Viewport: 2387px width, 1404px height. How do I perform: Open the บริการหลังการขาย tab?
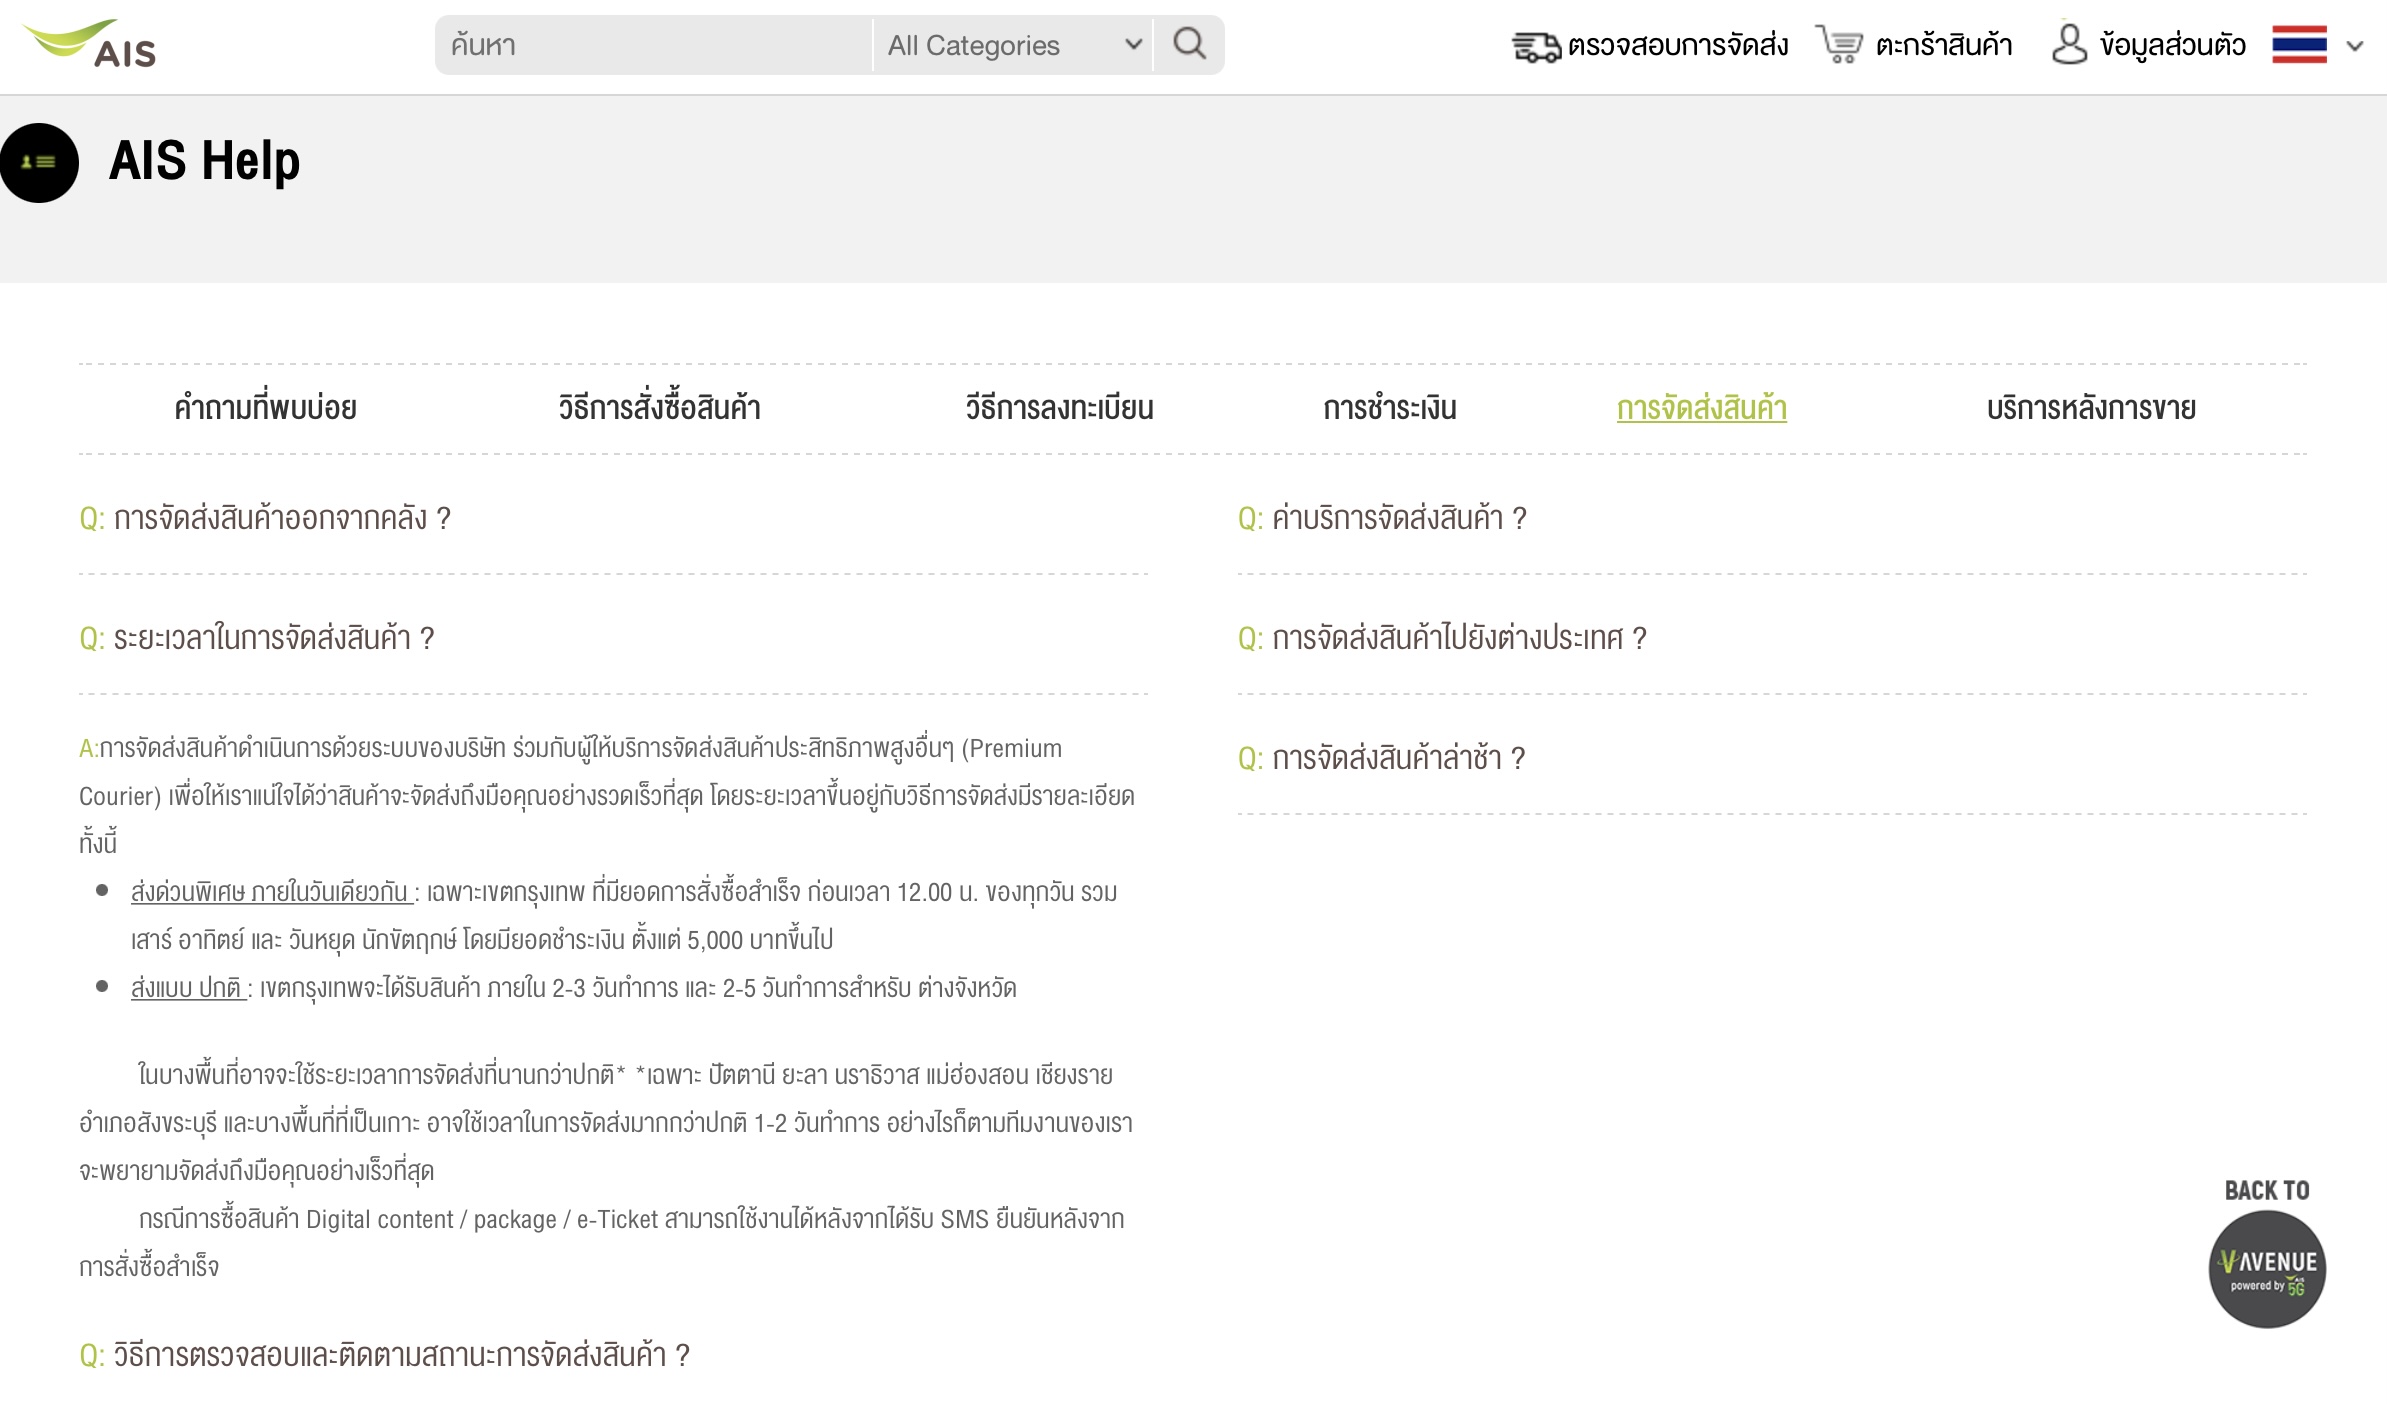click(x=2091, y=408)
